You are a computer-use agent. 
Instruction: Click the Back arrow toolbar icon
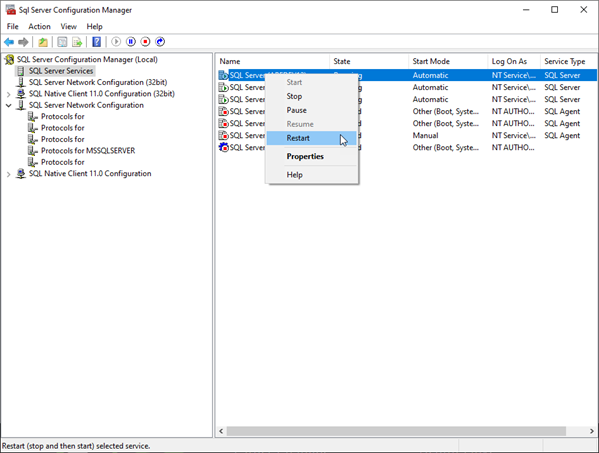coord(9,42)
